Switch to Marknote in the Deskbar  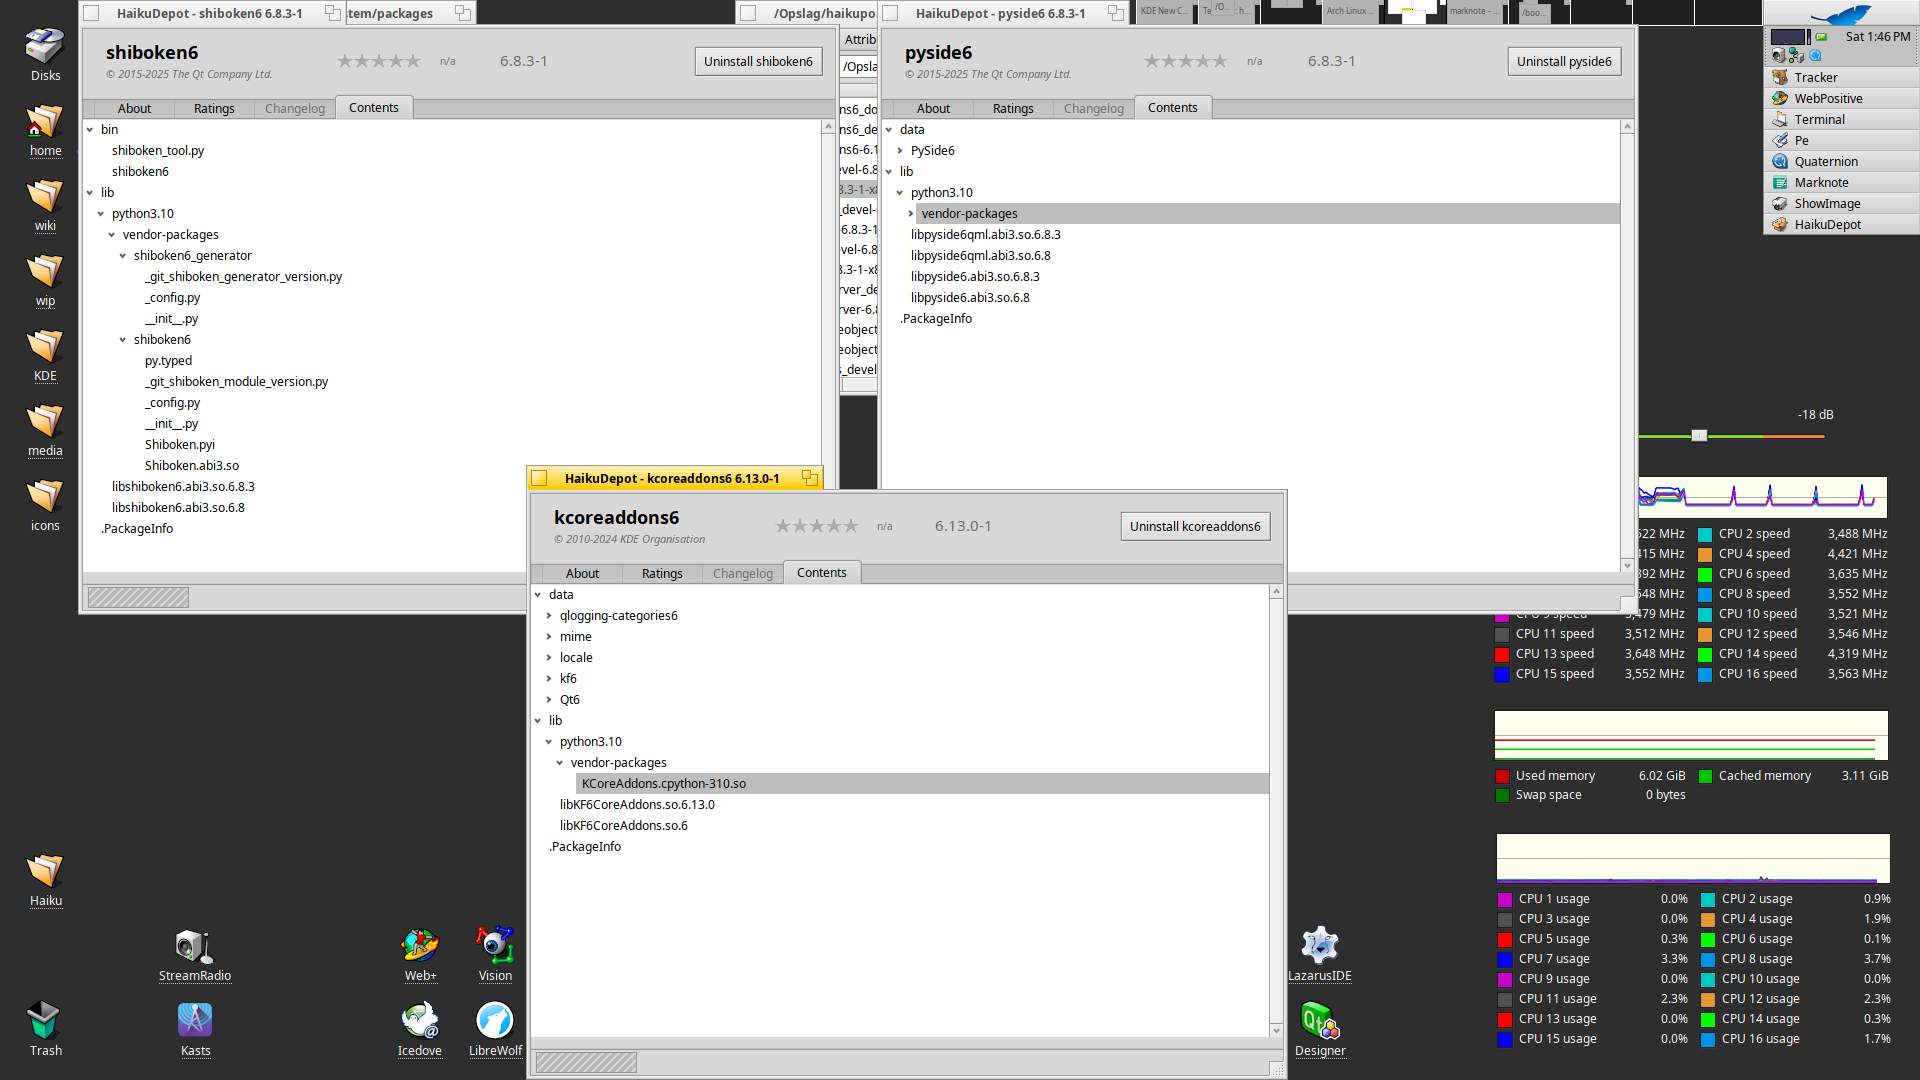pos(1841,182)
